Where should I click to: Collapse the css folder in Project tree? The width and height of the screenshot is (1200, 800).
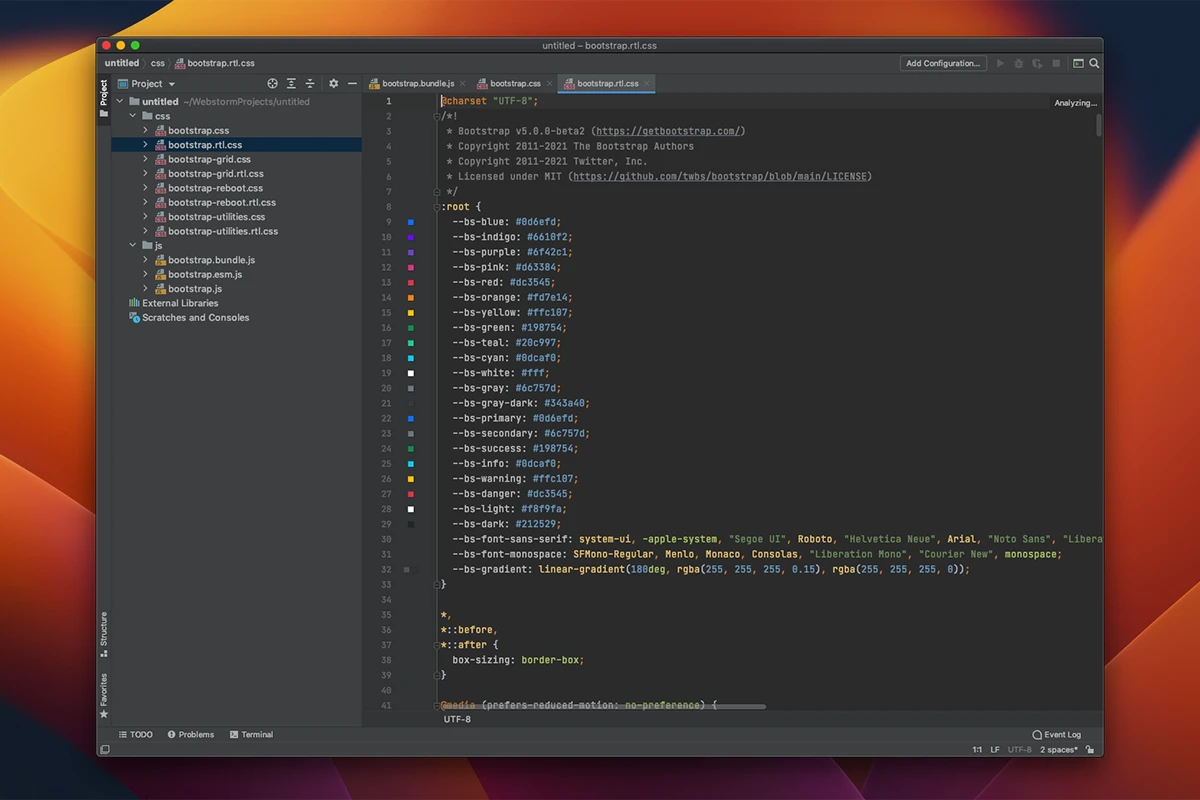(x=132, y=115)
